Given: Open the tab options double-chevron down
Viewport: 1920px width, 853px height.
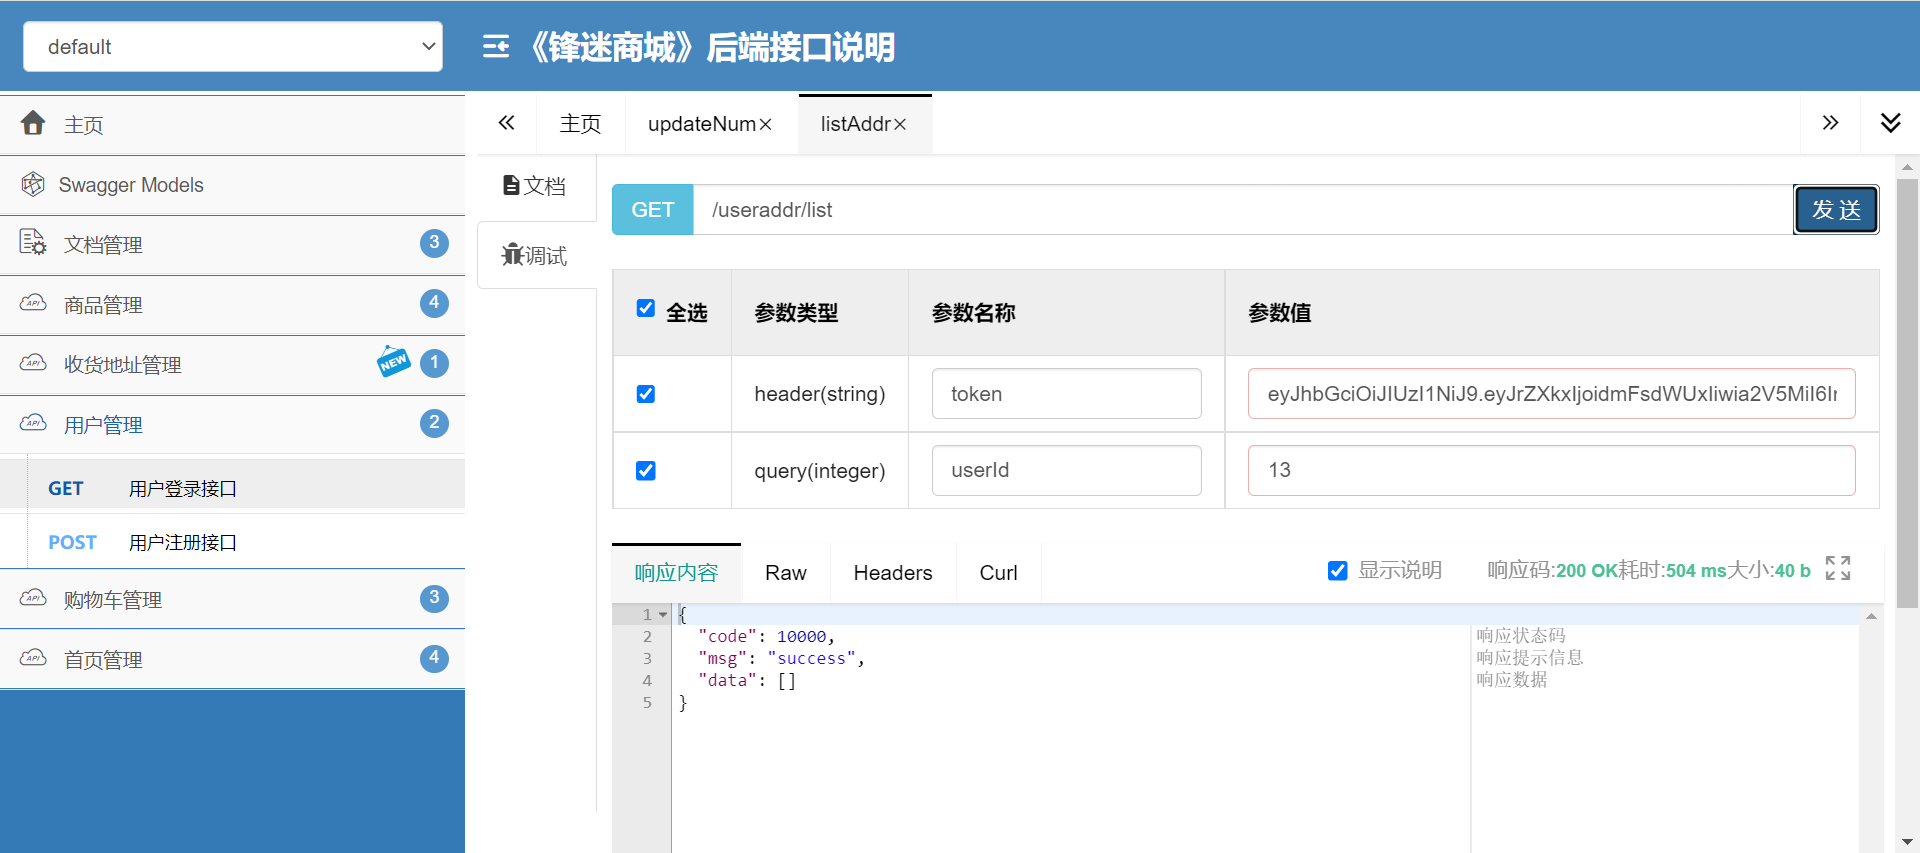Looking at the screenshot, I should 1890,123.
